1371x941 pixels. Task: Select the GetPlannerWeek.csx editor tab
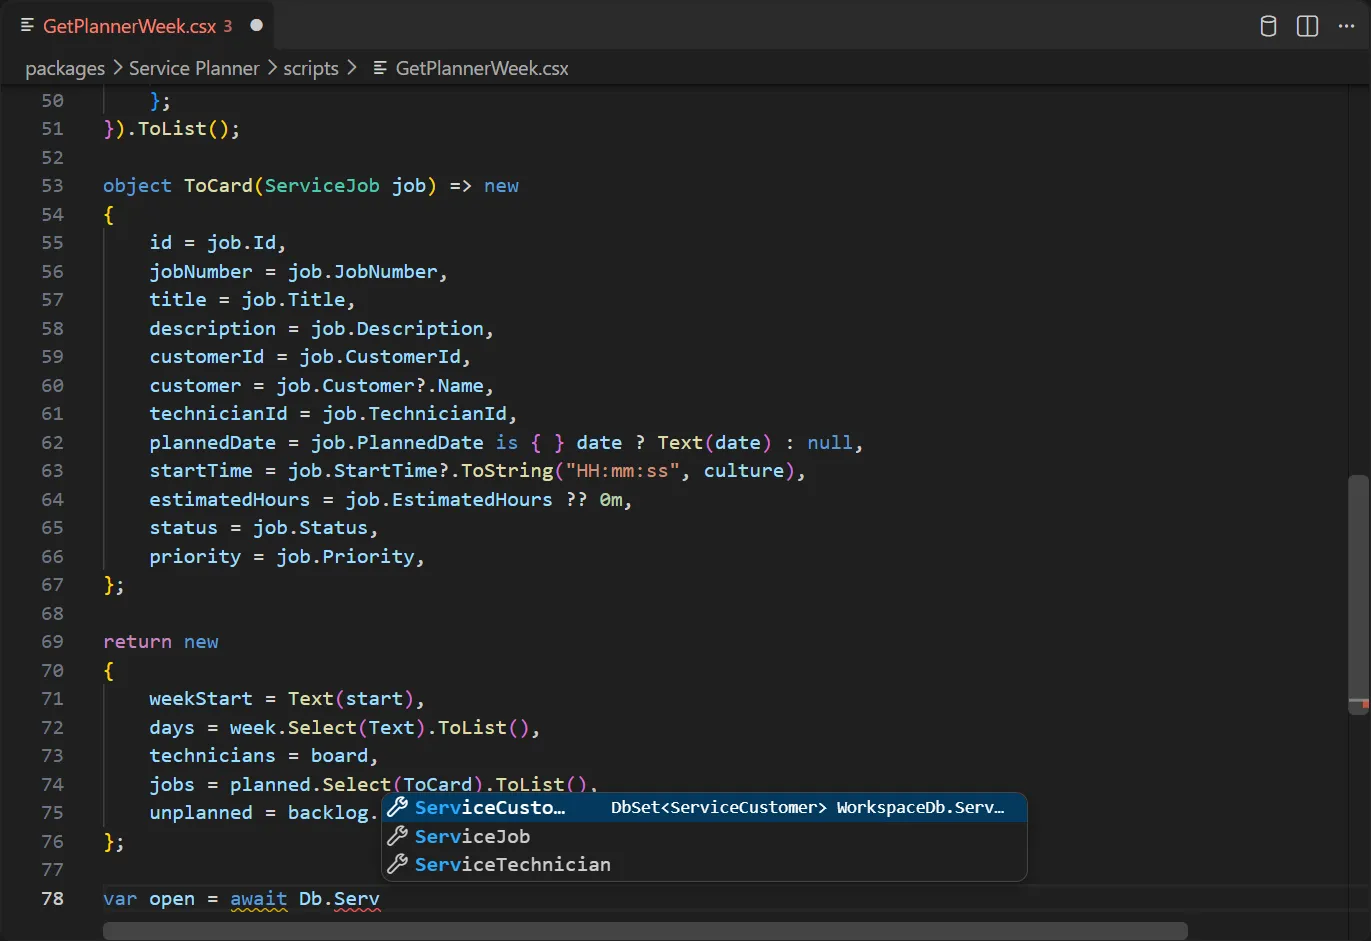point(138,26)
